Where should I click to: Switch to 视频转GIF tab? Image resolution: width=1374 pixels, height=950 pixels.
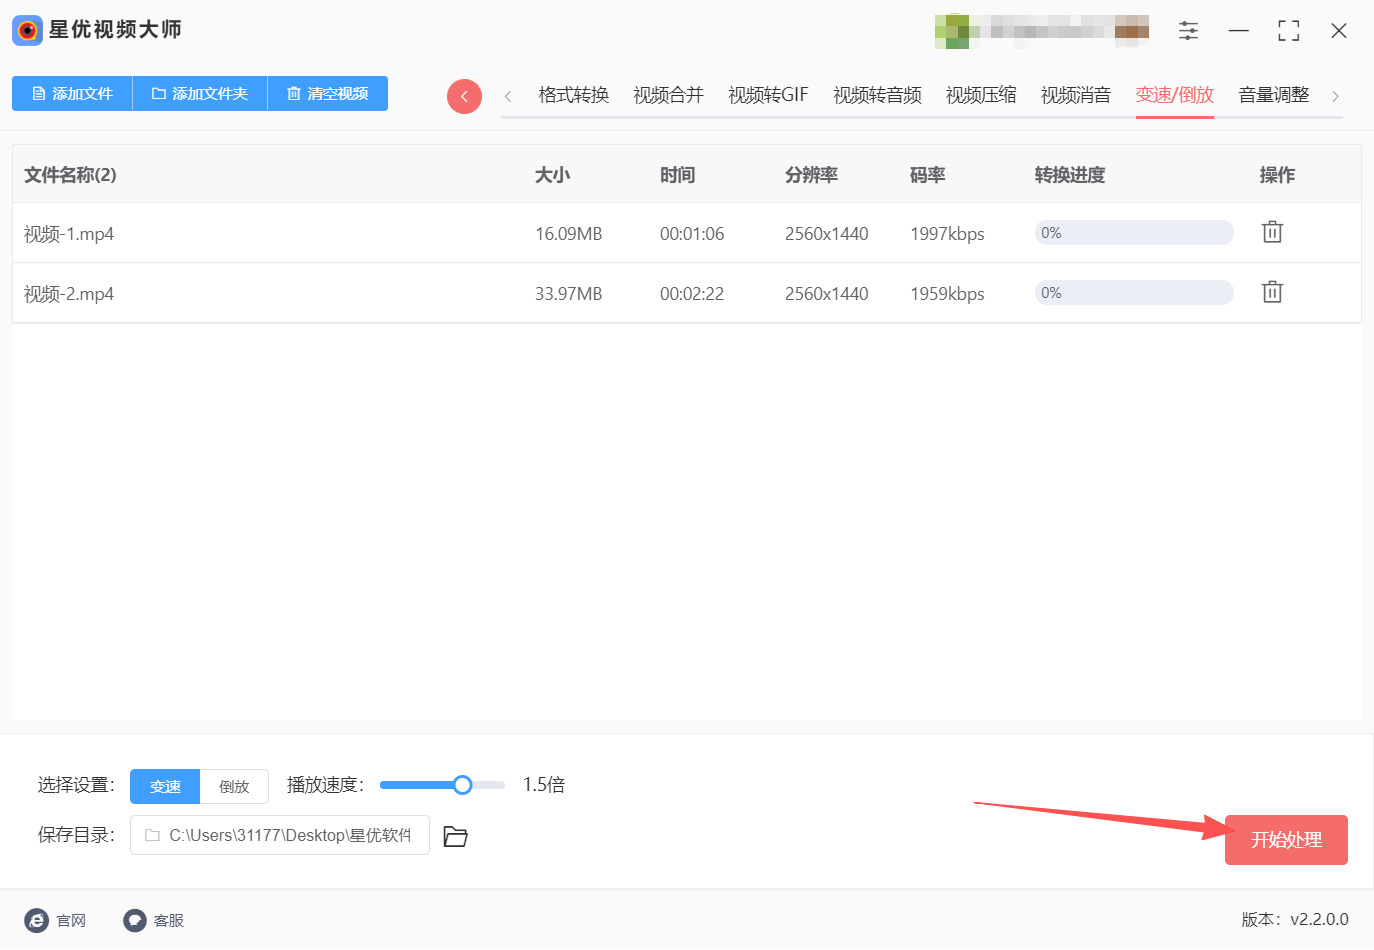768,95
